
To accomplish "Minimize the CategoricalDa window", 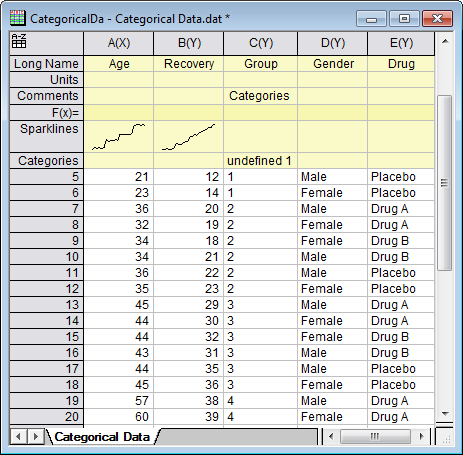I will point(371,19).
